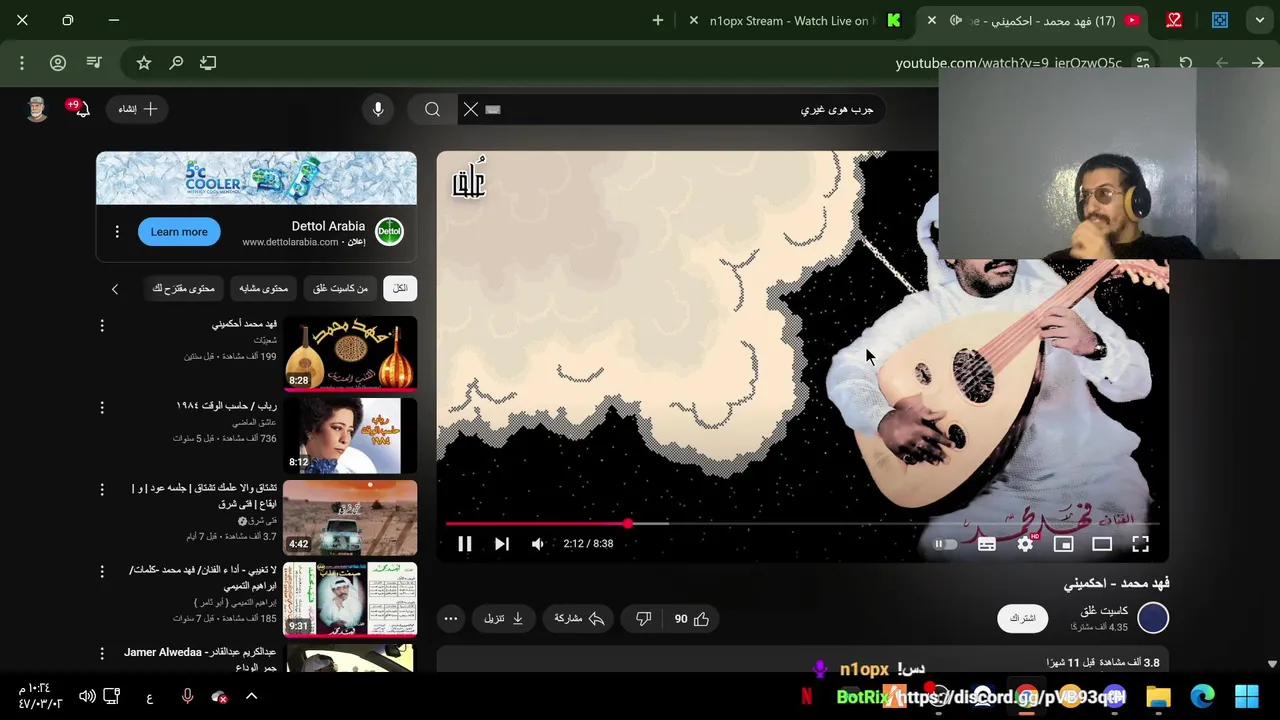Open options for فهد محمد أحكميني video
1280x720 pixels.
101,325
